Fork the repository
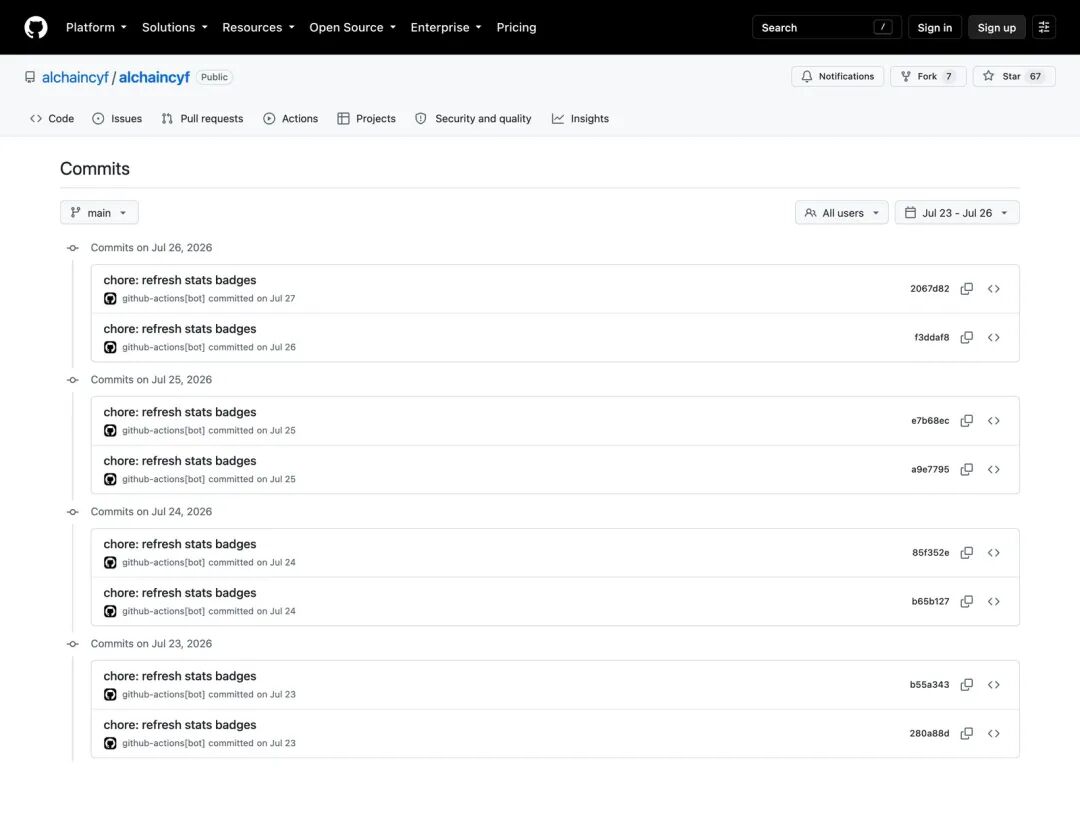This screenshot has height=825, width=1080. [x=928, y=76]
